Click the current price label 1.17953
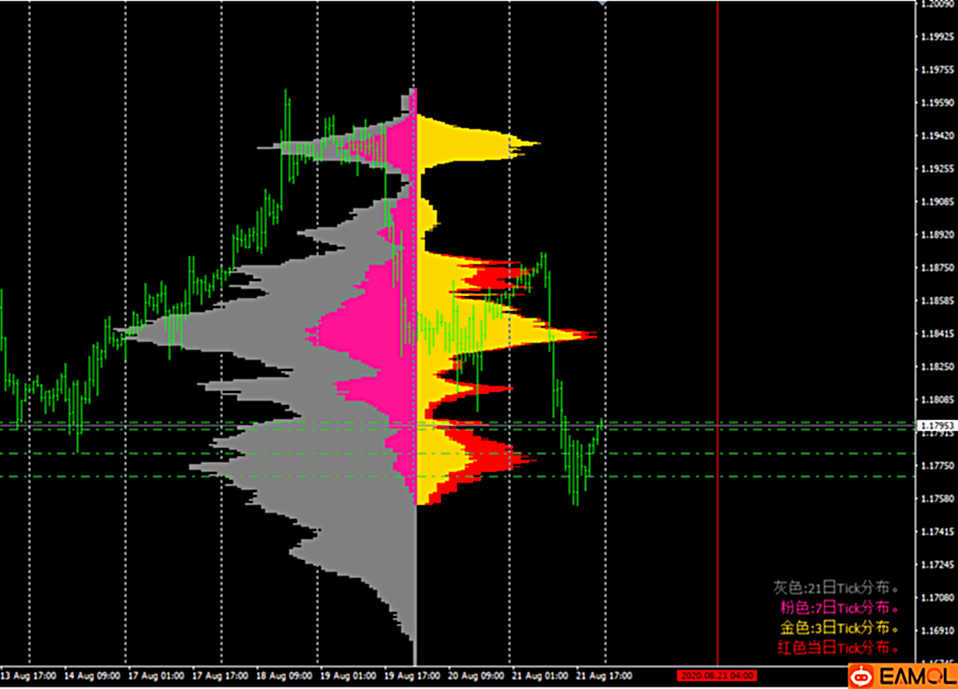 coord(938,424)
